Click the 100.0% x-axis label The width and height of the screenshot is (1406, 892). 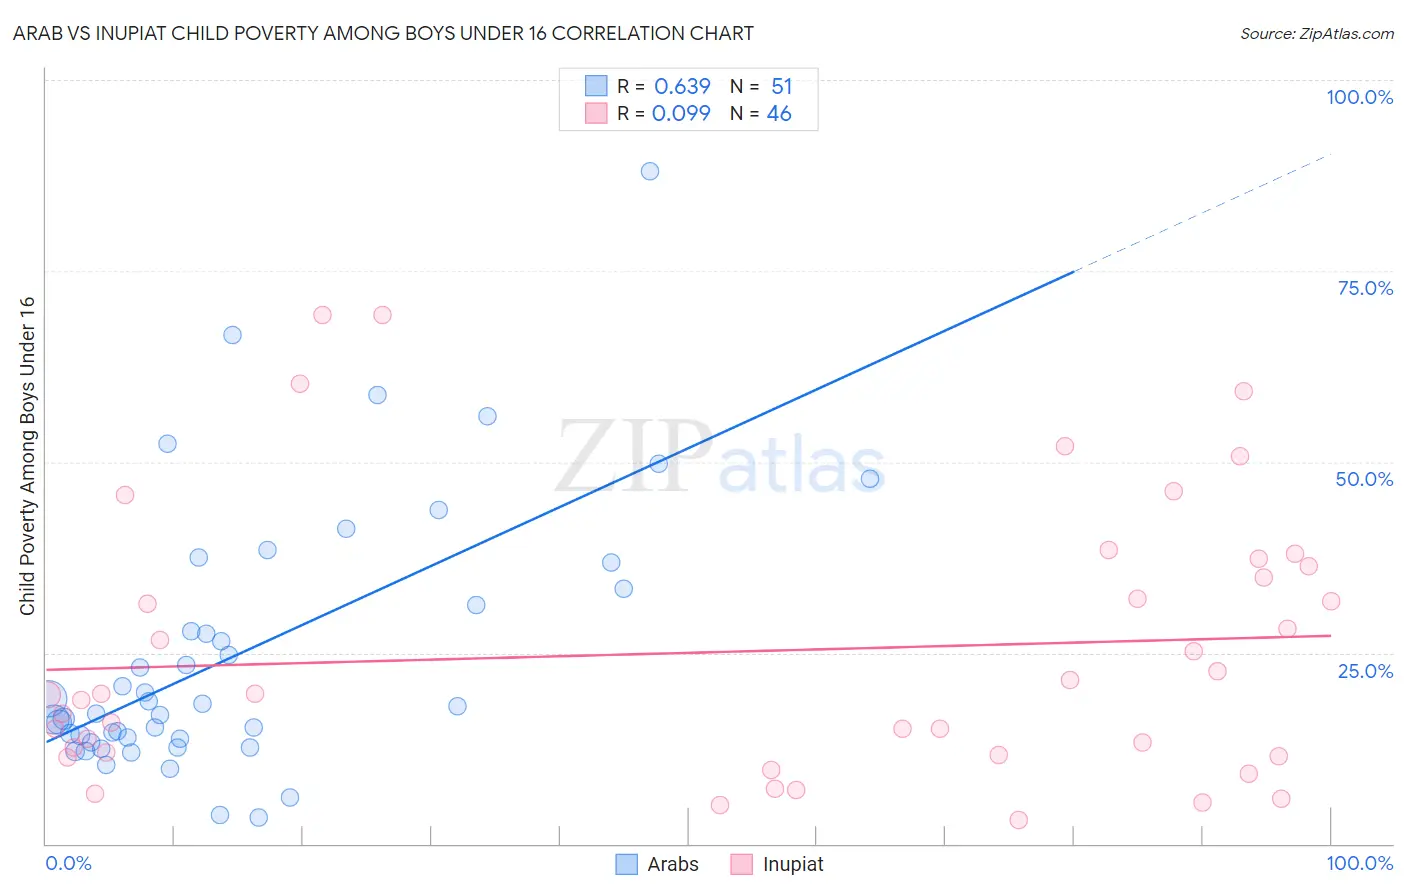[x=1360, y=863]
